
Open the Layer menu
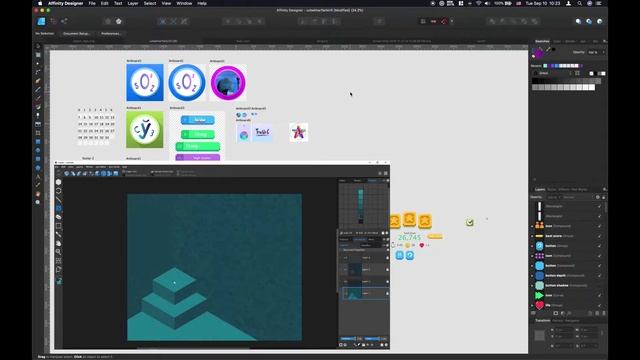coord(133,3)
